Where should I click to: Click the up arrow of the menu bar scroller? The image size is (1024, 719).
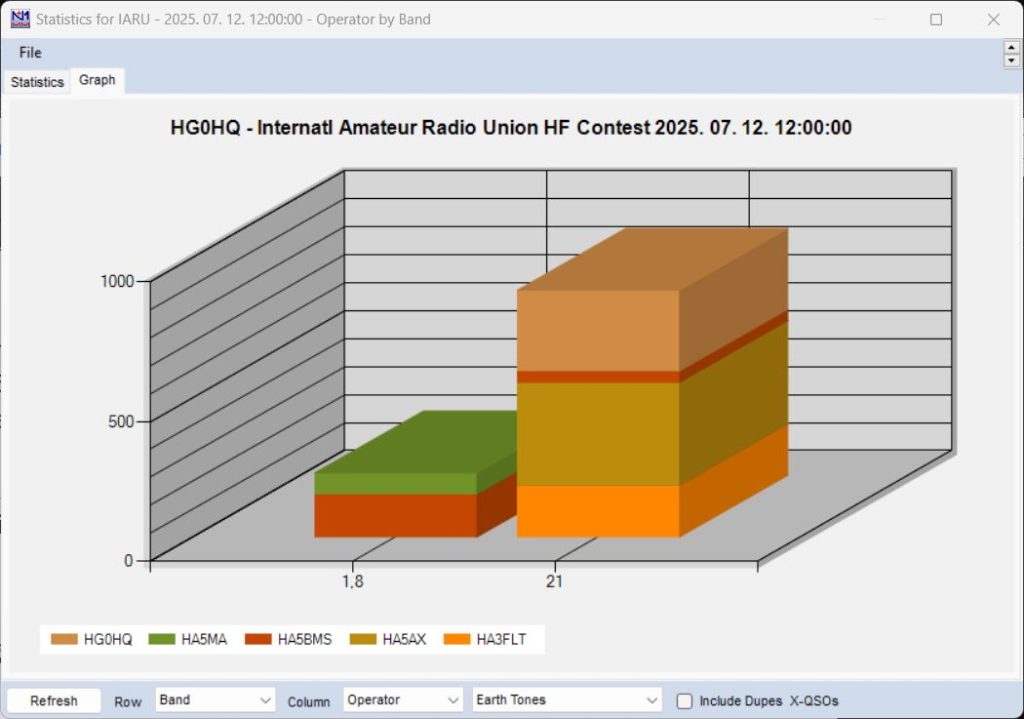click(1012, 48)
